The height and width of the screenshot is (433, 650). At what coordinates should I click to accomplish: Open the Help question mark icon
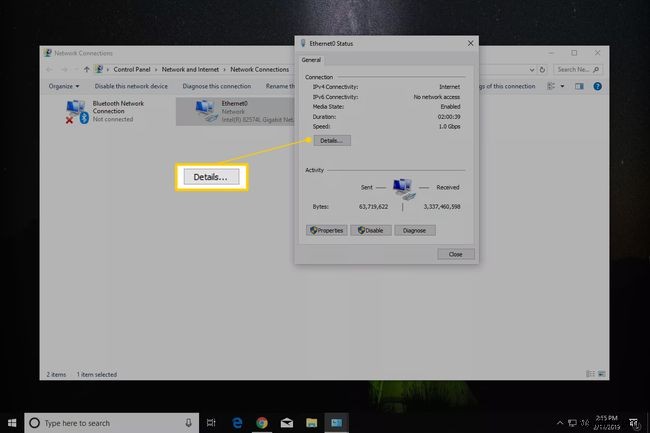tap(597, 86)
